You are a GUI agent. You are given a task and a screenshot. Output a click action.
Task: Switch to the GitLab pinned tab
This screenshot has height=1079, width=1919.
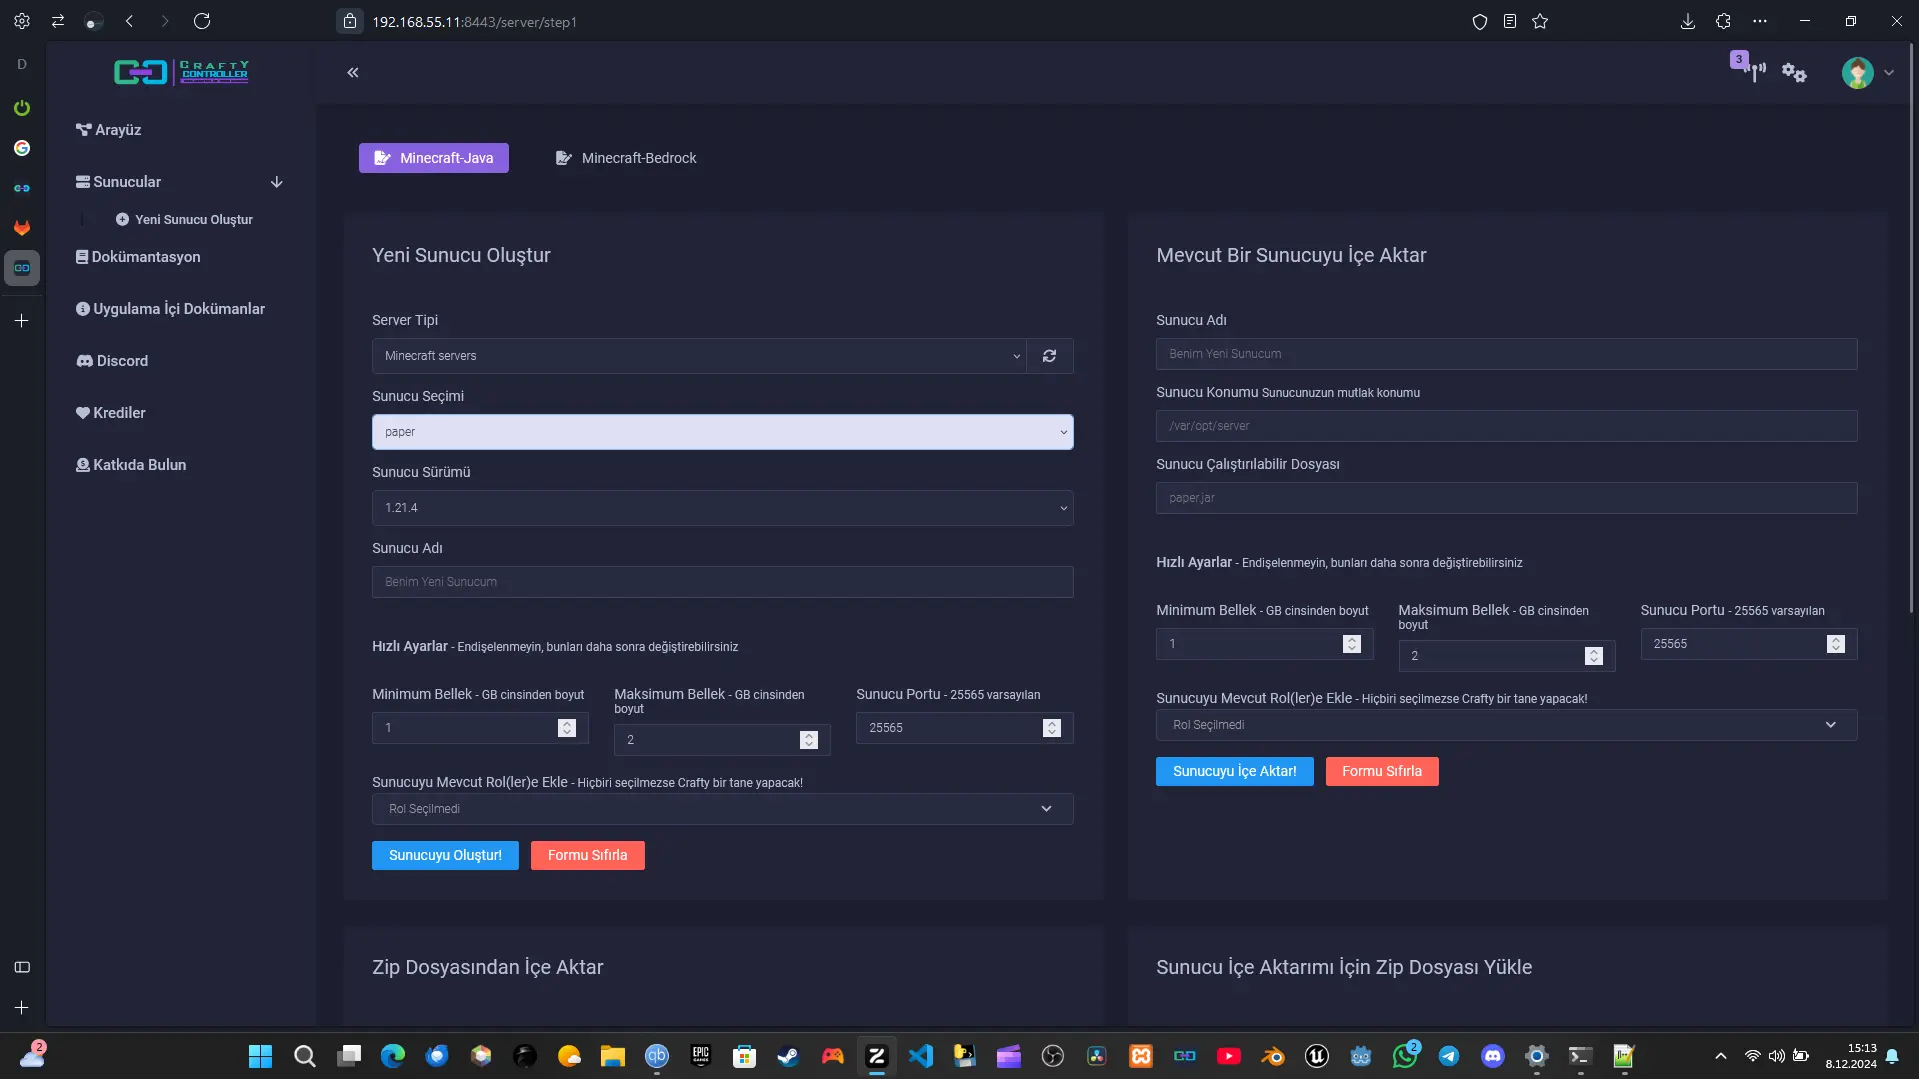22,228
